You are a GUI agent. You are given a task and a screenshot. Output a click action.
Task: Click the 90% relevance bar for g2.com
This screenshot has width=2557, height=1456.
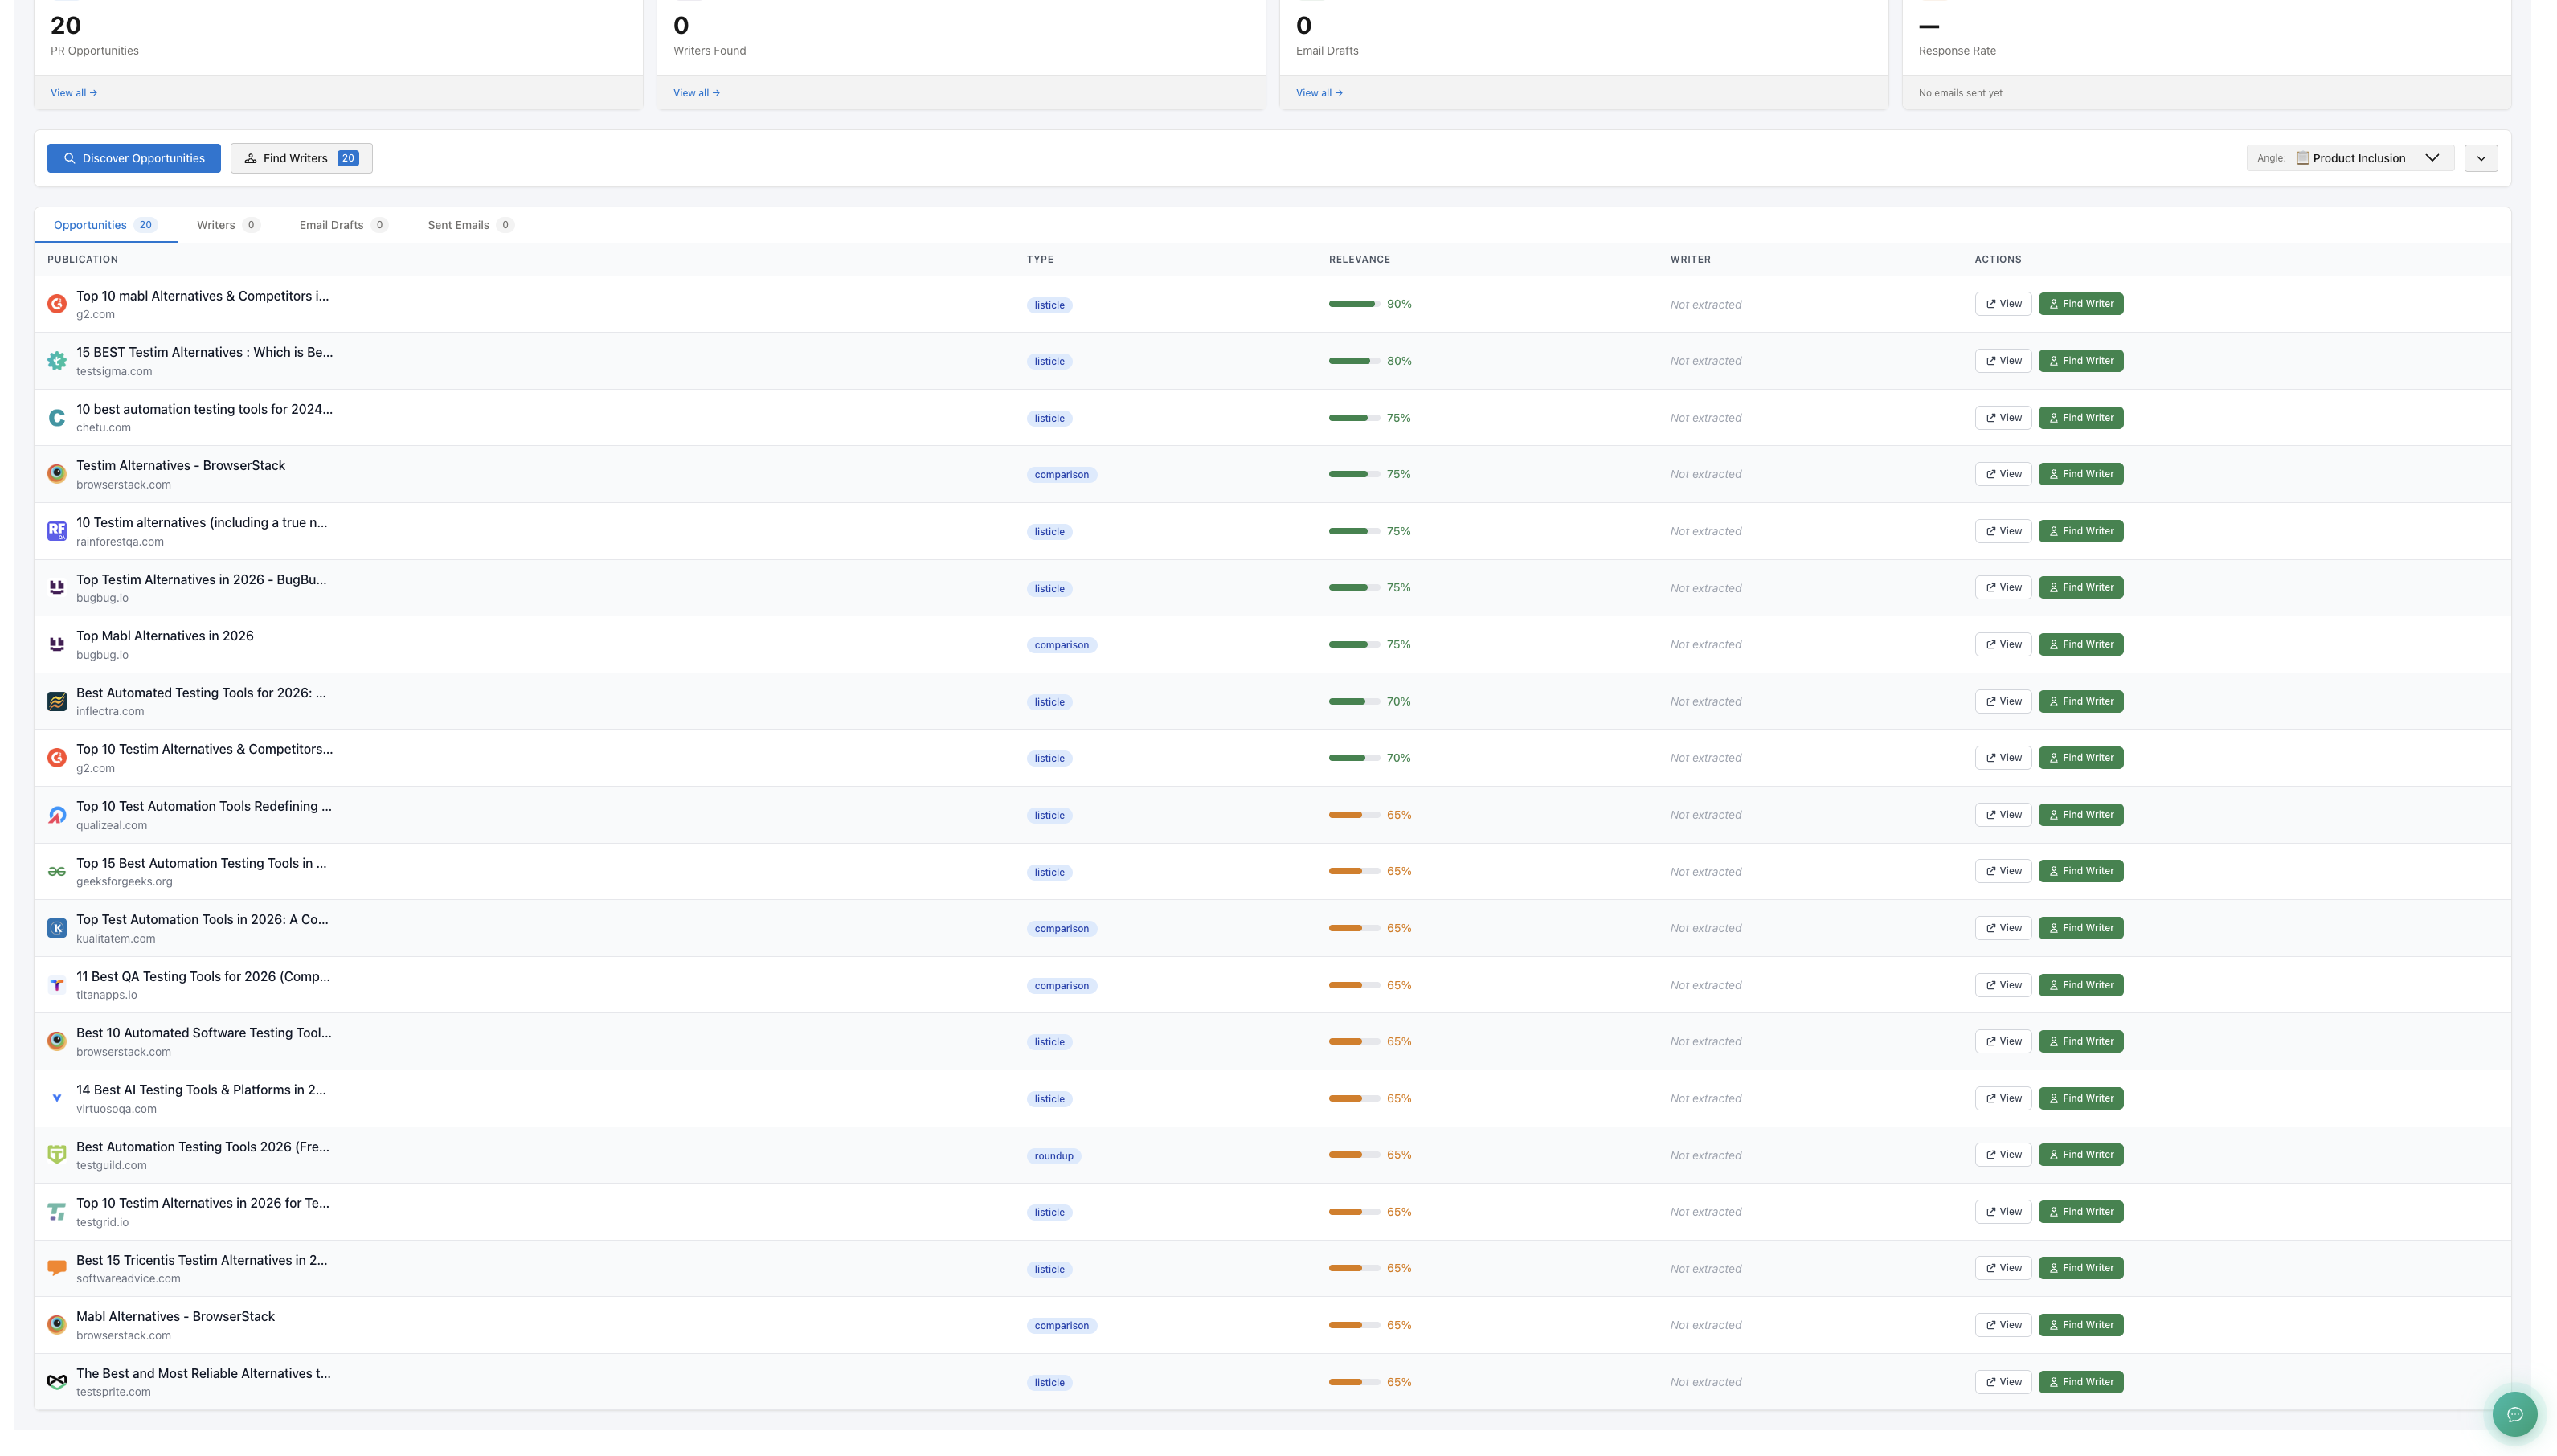(1353, 304)
